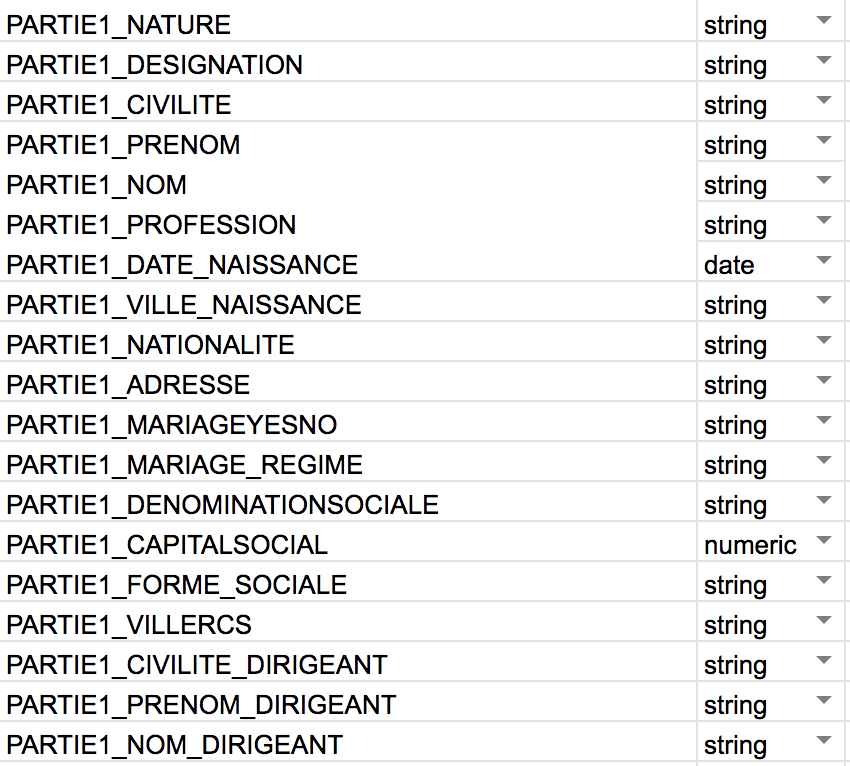Open type dropdown arrow for PARTIE1_NATURE
This screenshot has width=850, height=766.
point(823,21)
